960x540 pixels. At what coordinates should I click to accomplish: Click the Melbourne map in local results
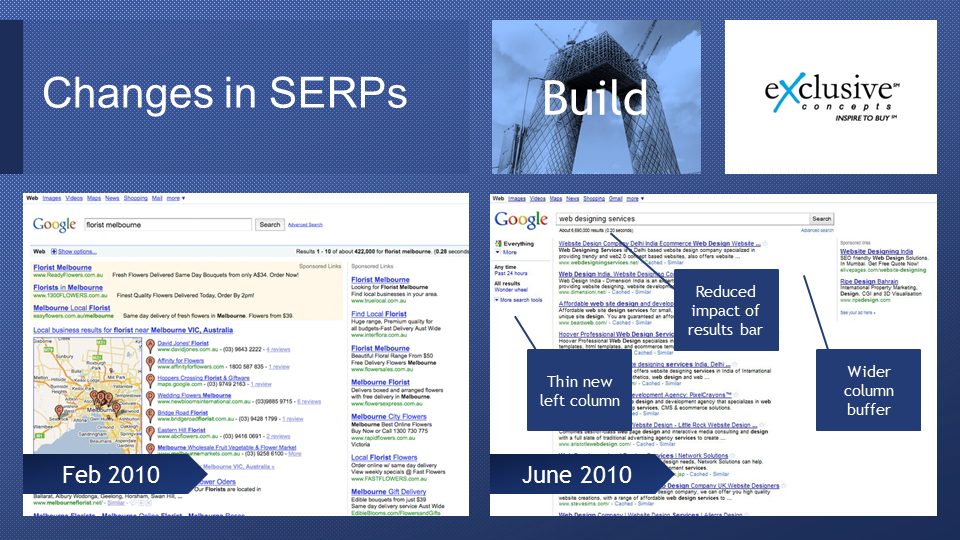tap(87, 395)
